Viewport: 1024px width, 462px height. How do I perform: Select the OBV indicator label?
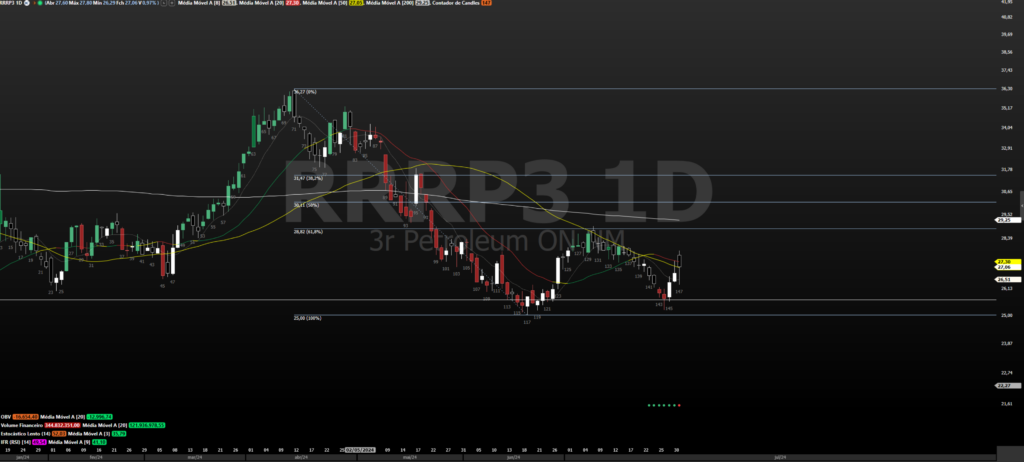[7, 416]
